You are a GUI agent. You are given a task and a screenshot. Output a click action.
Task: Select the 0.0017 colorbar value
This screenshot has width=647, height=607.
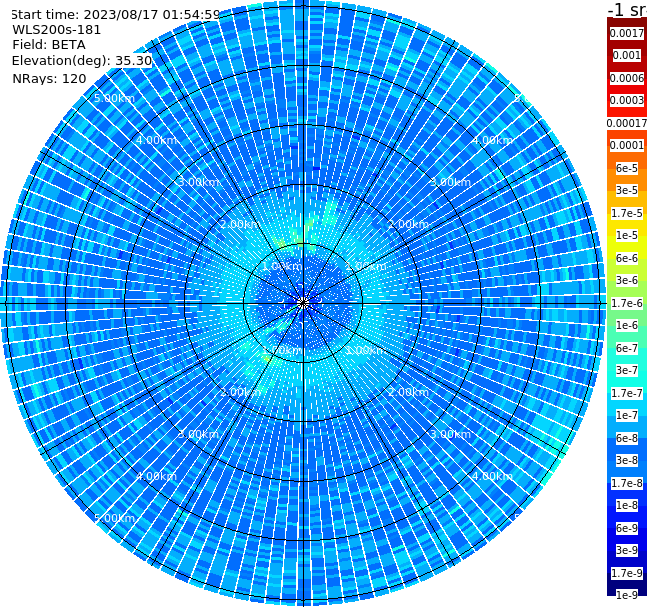[627, 33]
